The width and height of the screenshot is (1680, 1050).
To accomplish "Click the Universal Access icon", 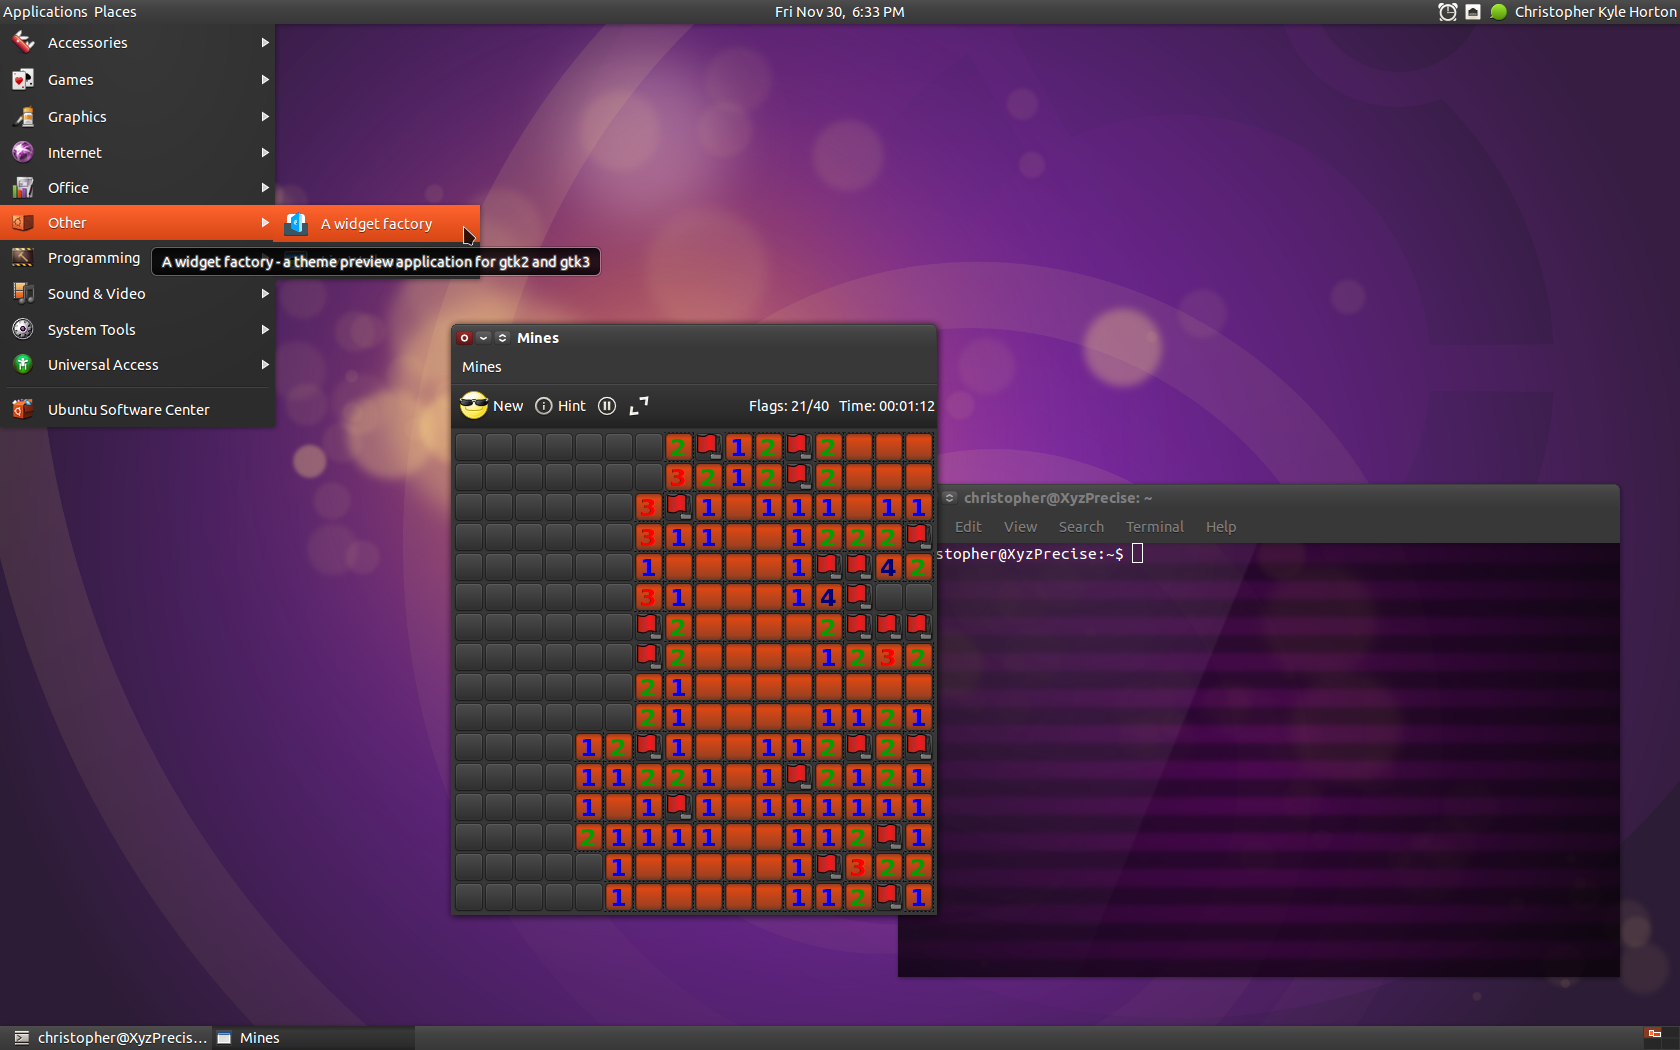I will [x=23, y=364].
